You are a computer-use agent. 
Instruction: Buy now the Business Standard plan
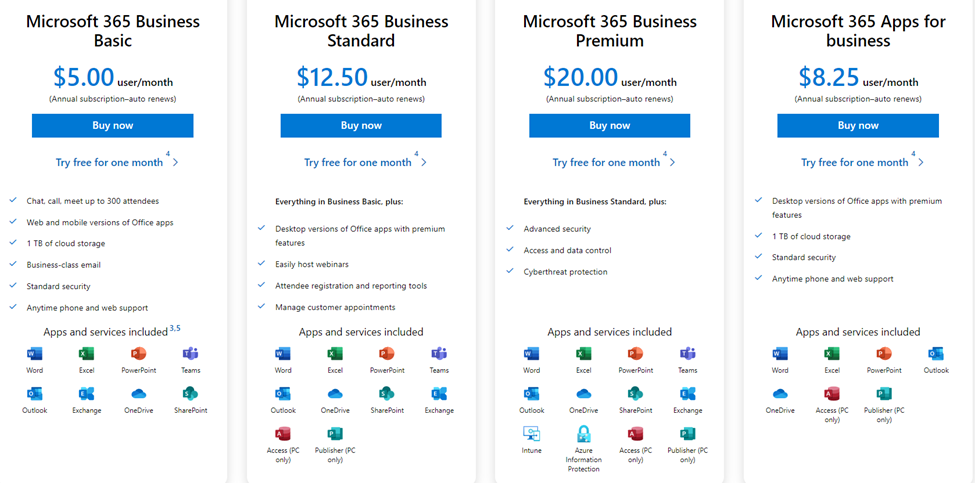[361, 126]
